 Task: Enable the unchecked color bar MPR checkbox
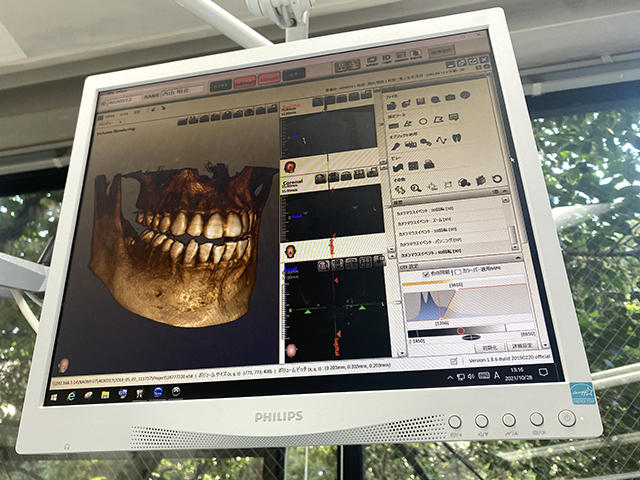tap(458, 271)
